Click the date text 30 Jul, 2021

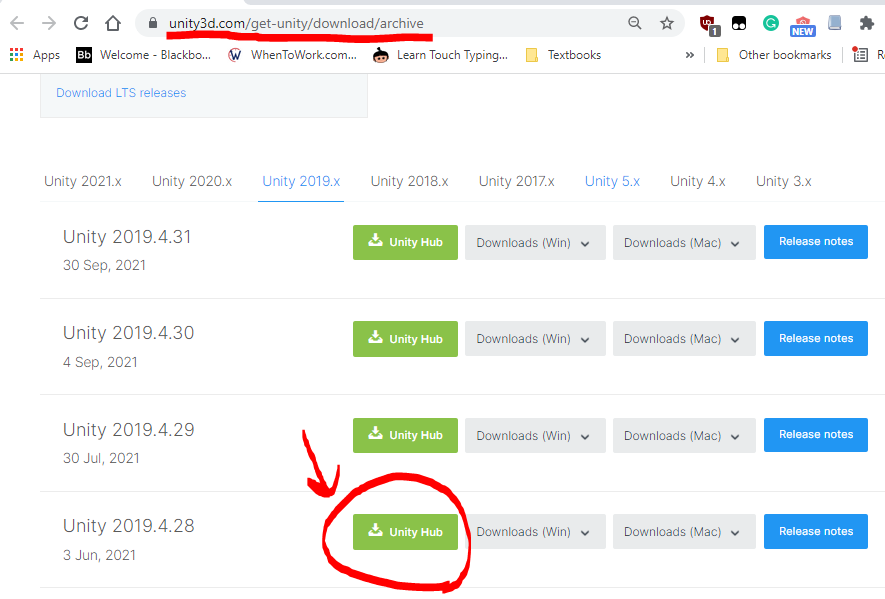click(x=101, y=458)
